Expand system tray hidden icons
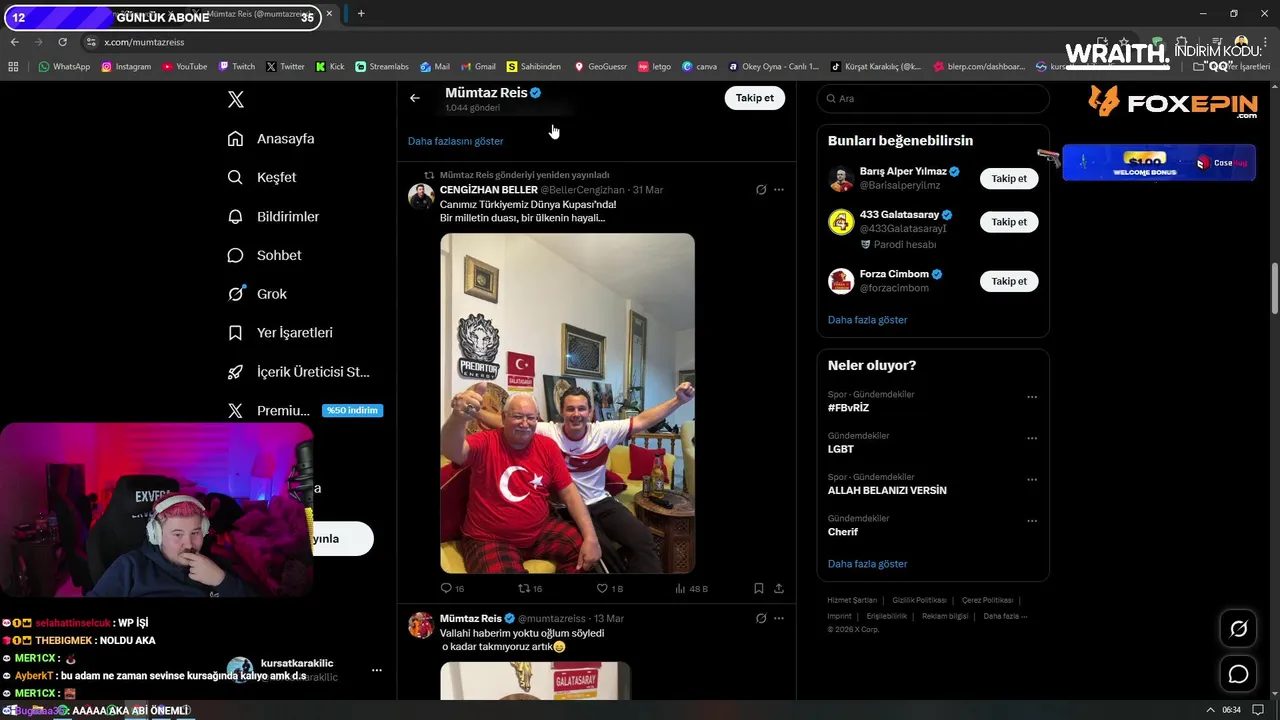 [x=1210, y=710]
